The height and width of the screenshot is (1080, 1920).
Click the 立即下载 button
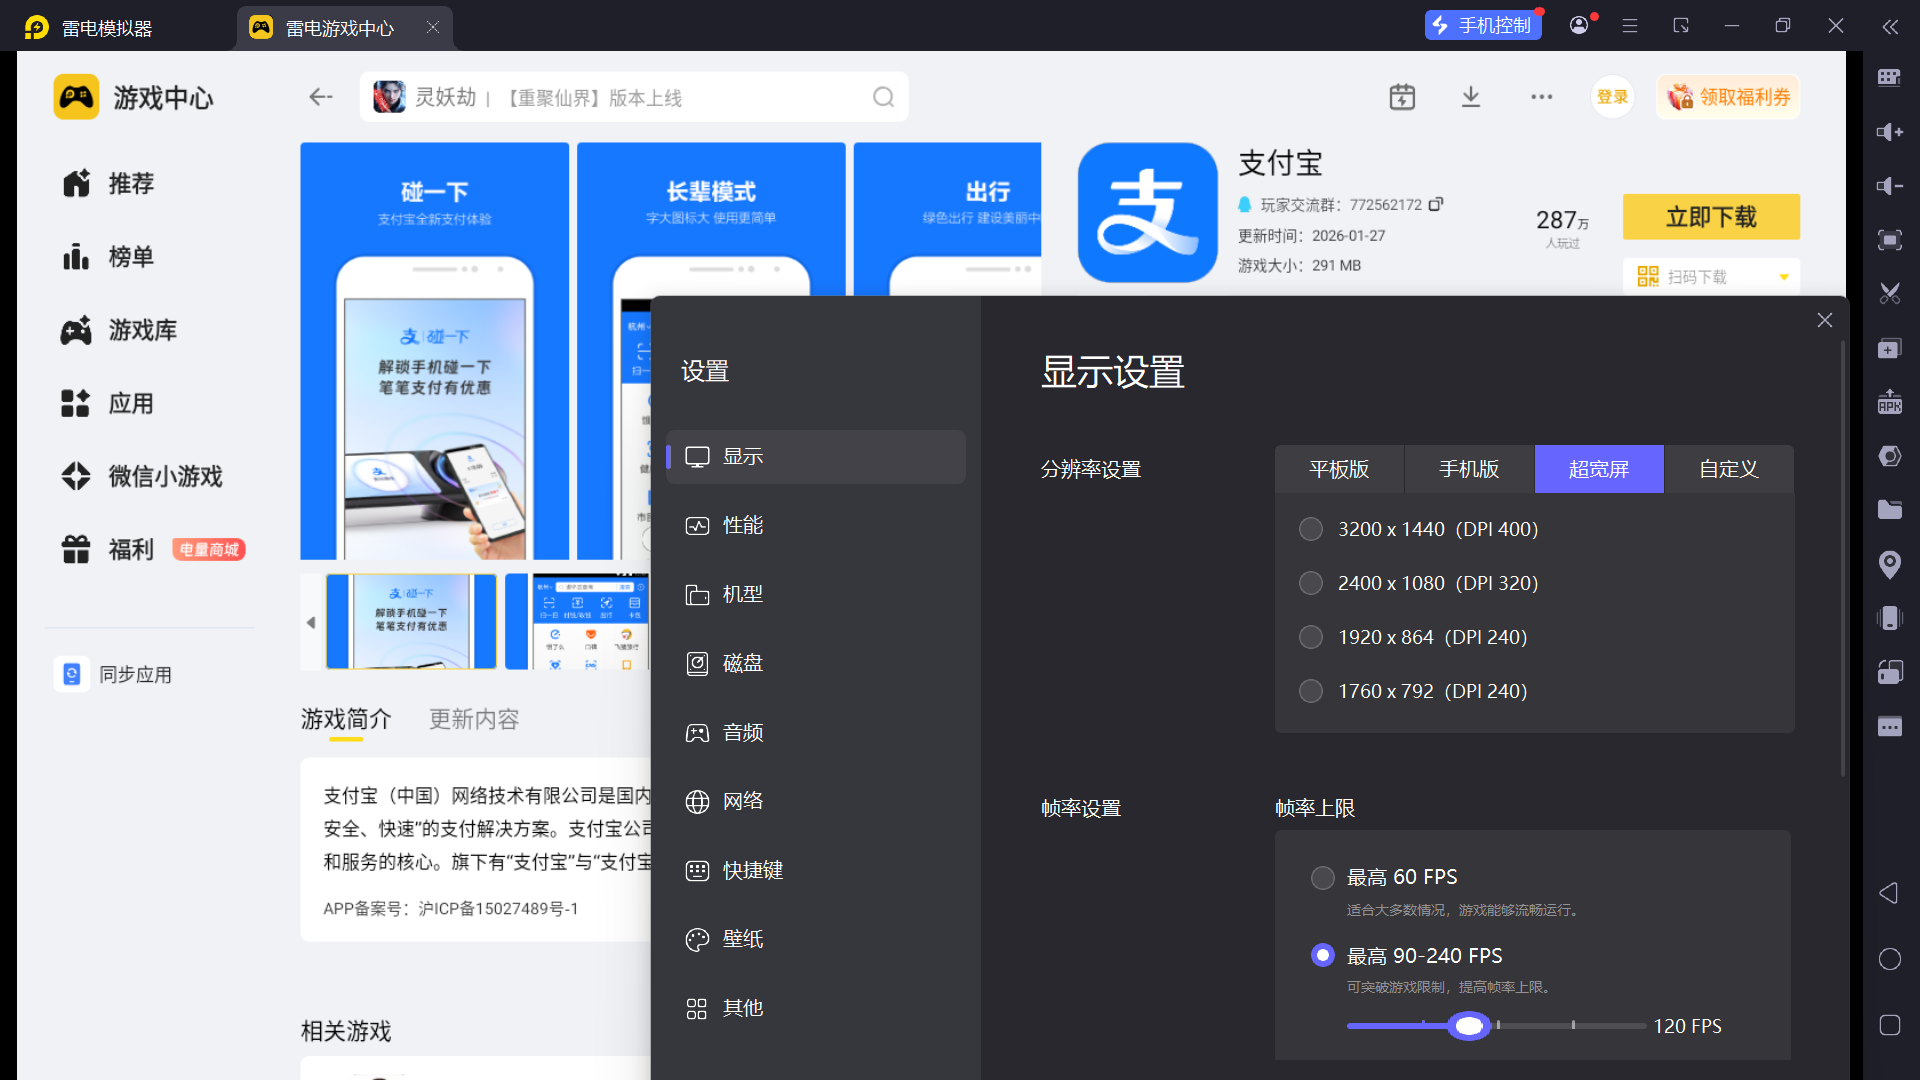1710,217
